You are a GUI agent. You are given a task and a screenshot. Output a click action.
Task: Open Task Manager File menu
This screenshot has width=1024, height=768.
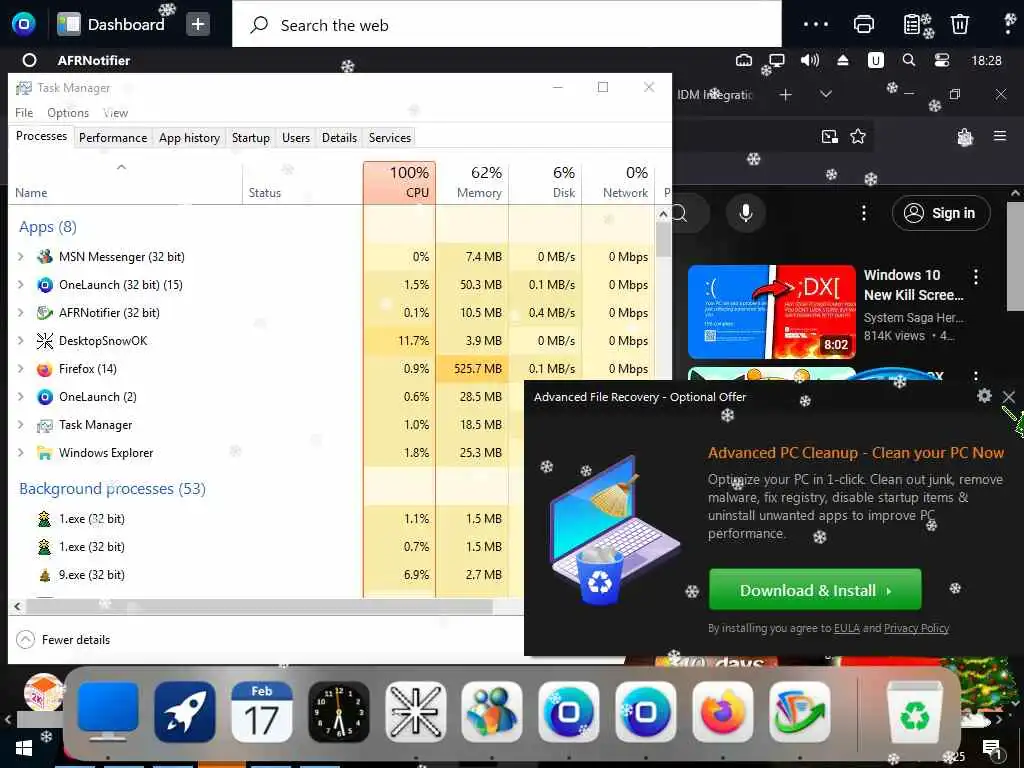coord(24,113)
